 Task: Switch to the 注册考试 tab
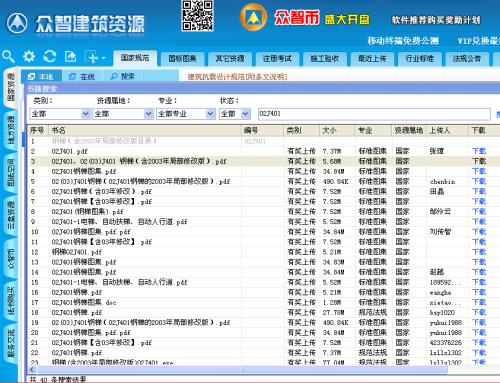click(x=277, y=59)
